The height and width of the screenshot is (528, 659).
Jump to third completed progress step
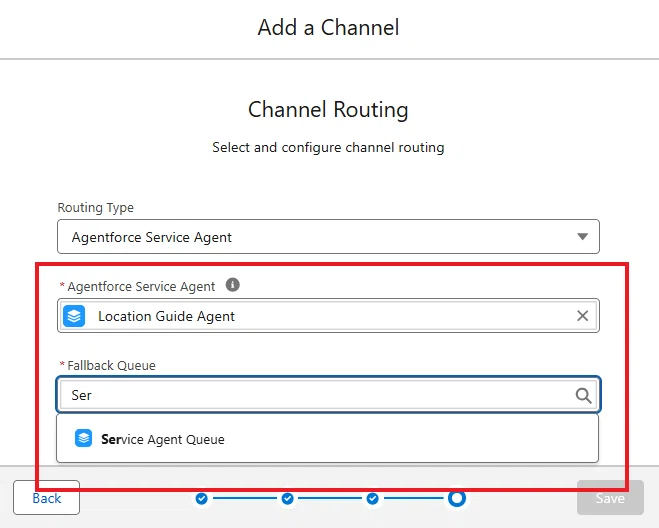(372, 499)
